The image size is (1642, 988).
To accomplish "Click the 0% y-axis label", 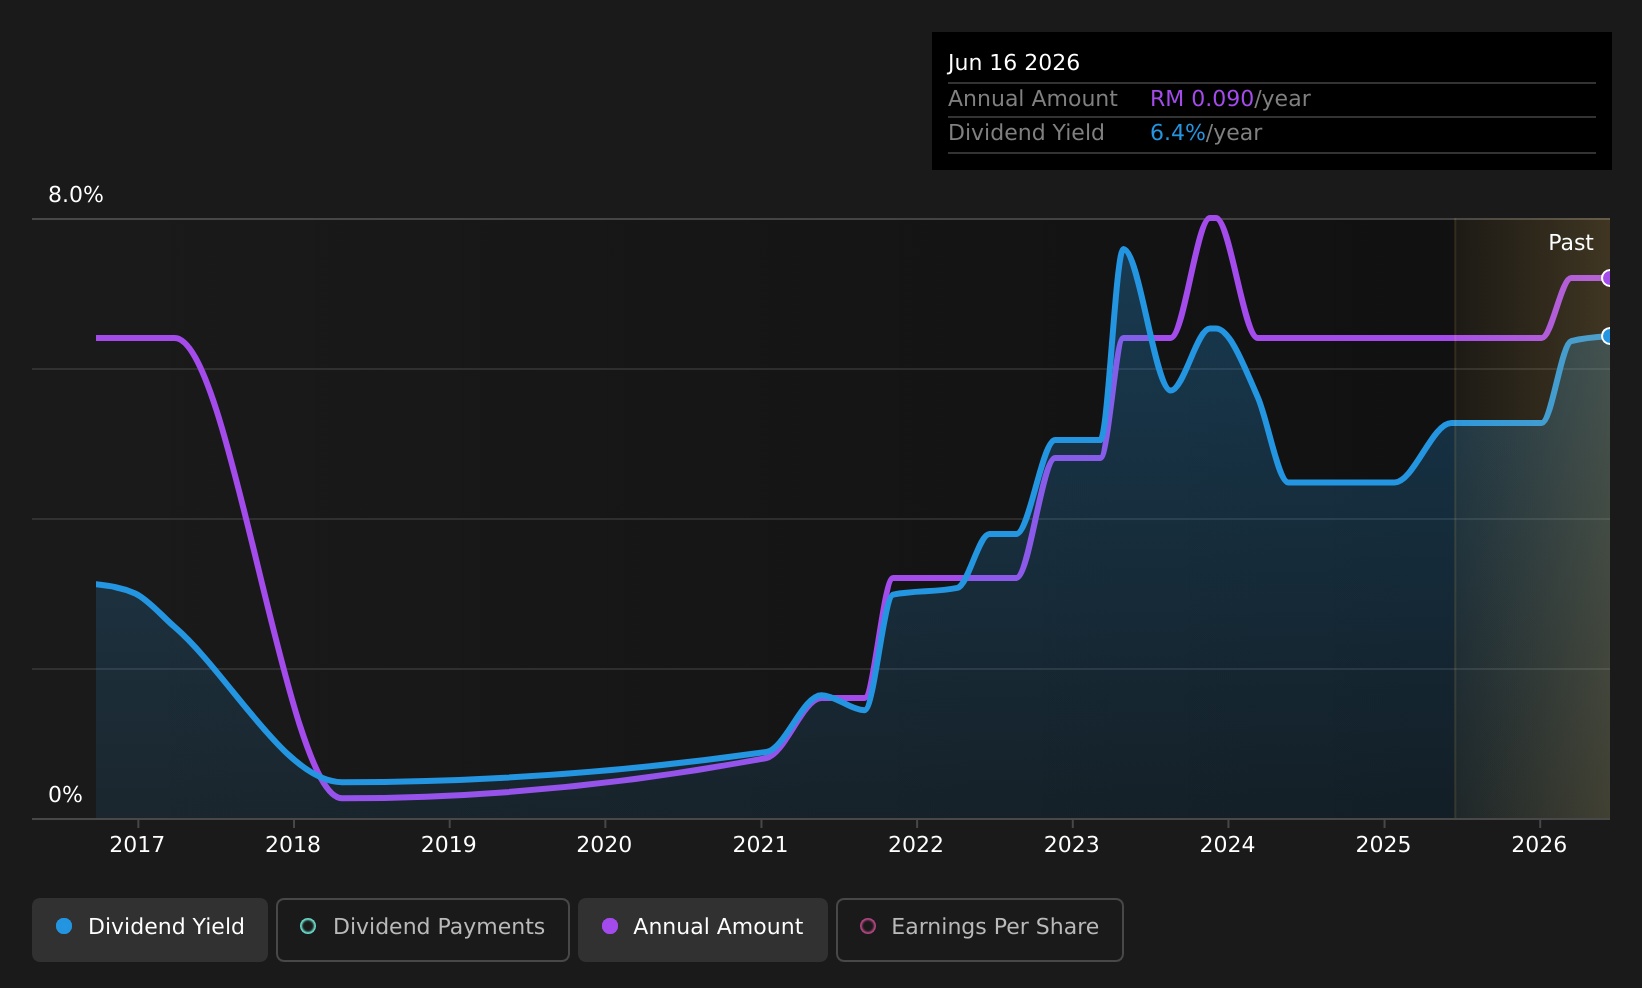I will pyautogui.click(x=66, y=795).
